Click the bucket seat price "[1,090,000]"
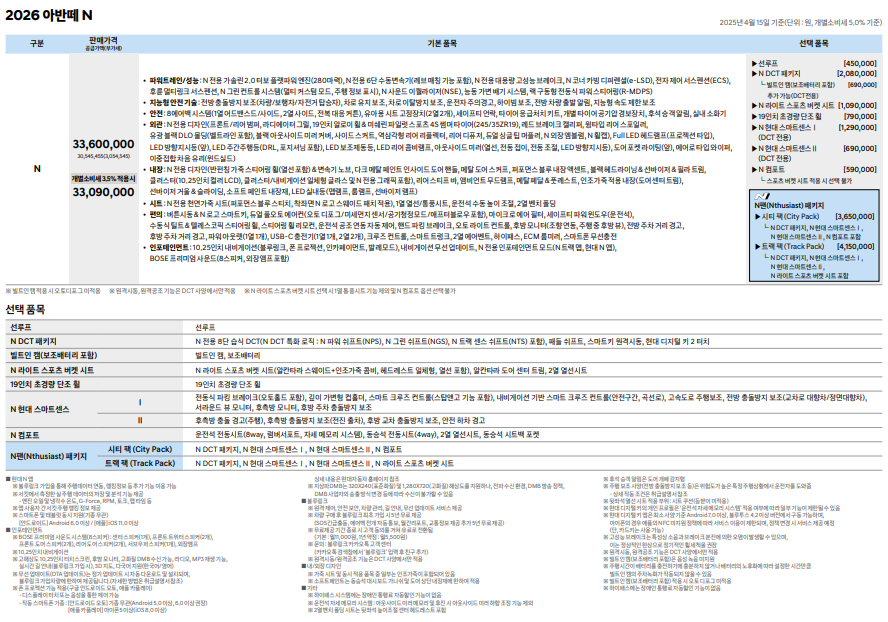888x622 pixels. click(857, 105)
